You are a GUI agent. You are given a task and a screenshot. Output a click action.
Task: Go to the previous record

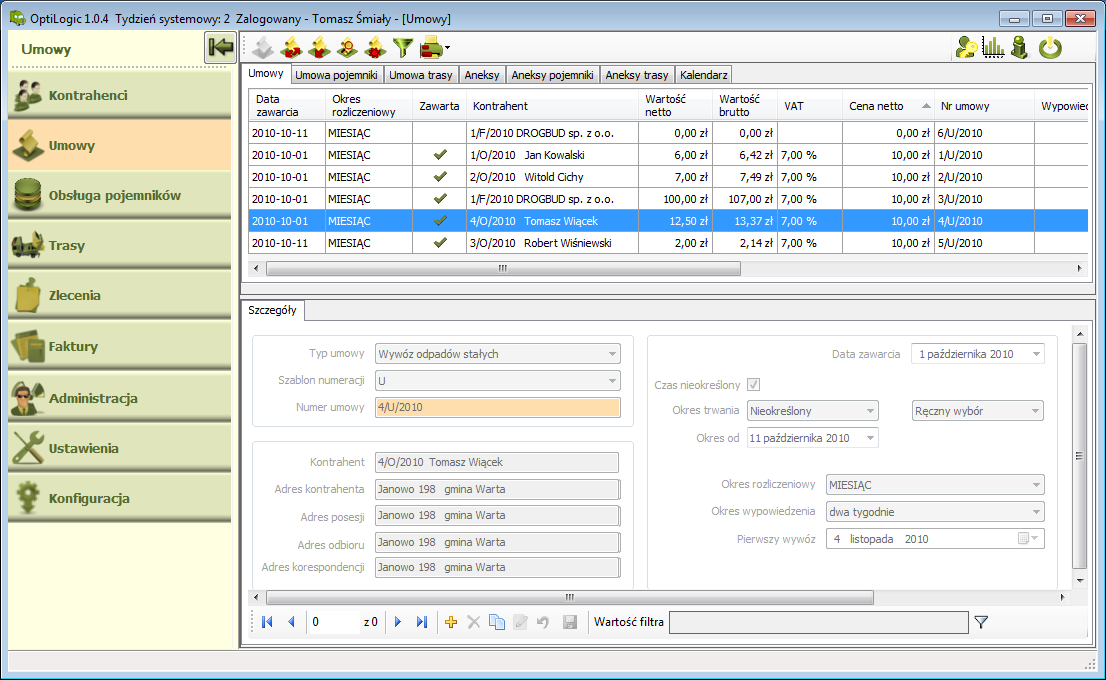291,621
